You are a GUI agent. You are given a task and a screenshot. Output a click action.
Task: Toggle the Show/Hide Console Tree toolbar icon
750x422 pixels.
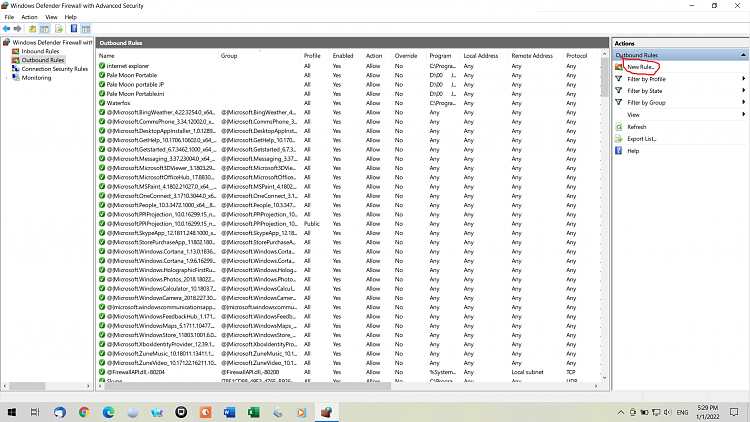coord(44,29)
